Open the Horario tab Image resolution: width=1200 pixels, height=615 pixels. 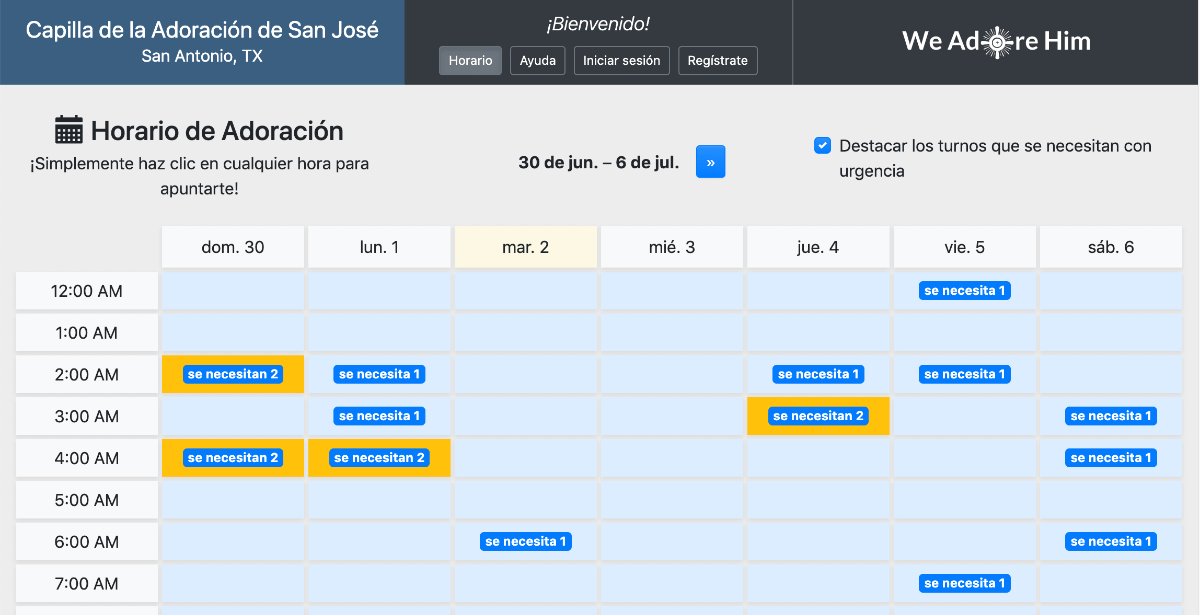(470, 60)
